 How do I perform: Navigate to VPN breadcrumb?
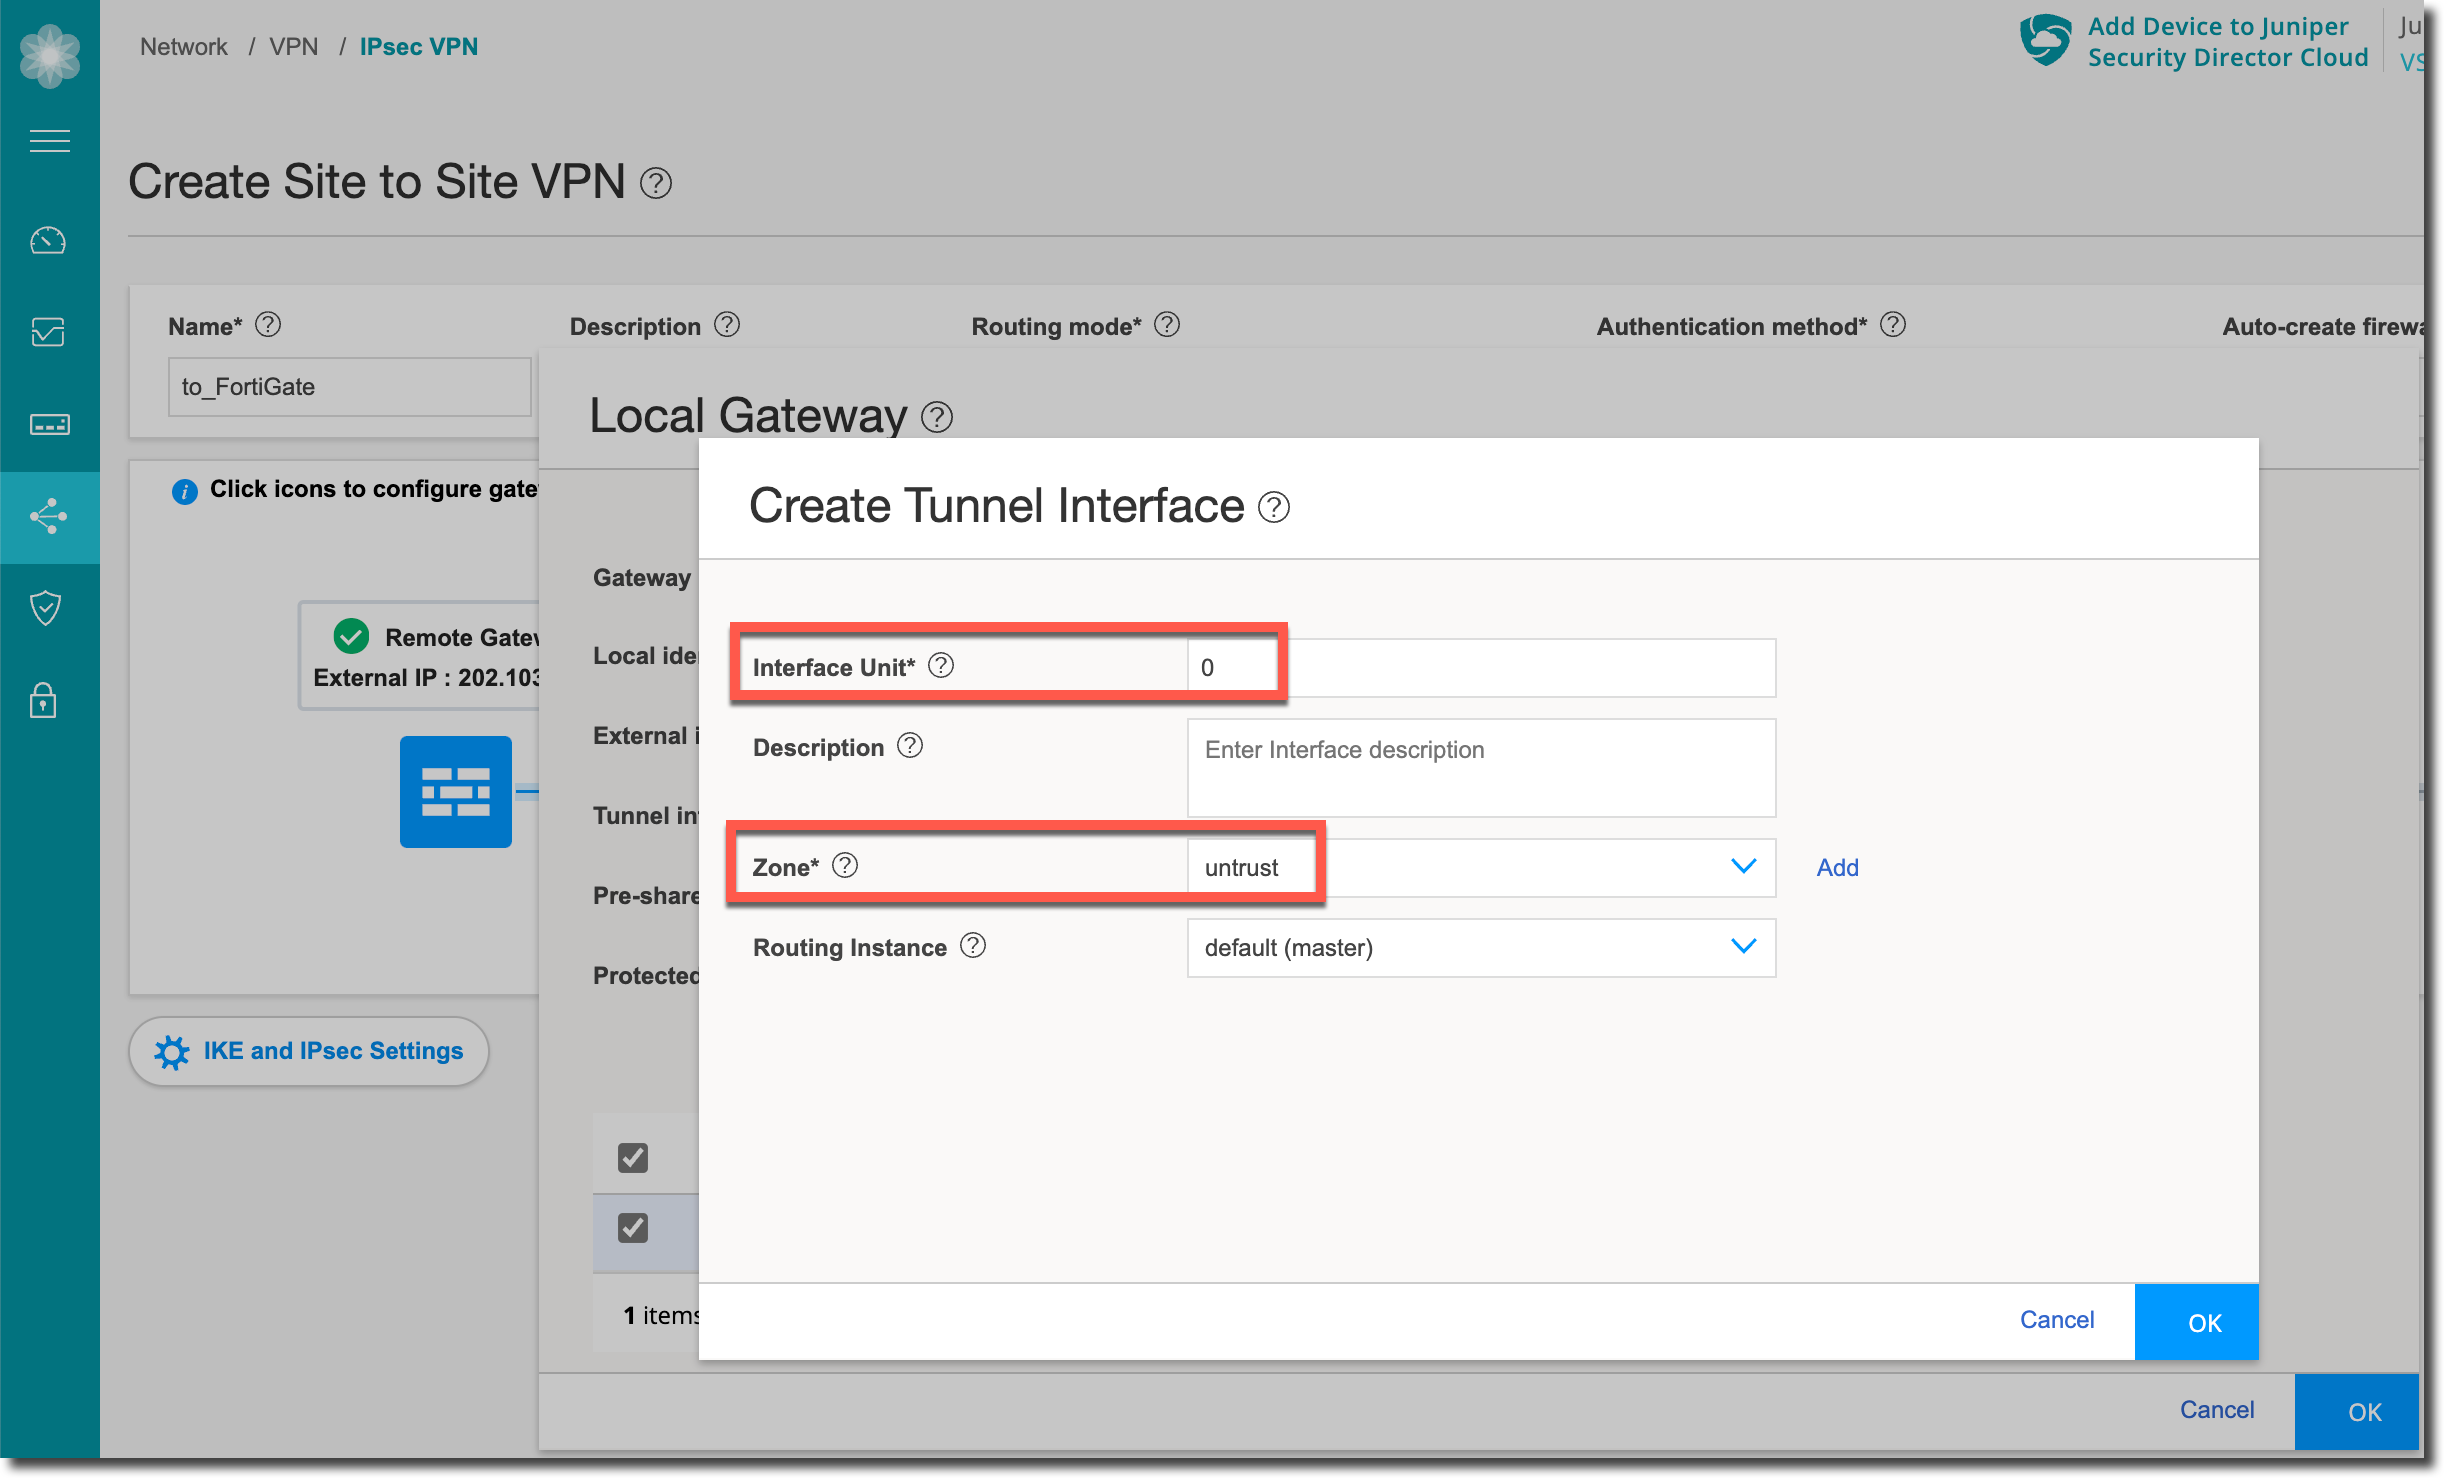(293, 47)
